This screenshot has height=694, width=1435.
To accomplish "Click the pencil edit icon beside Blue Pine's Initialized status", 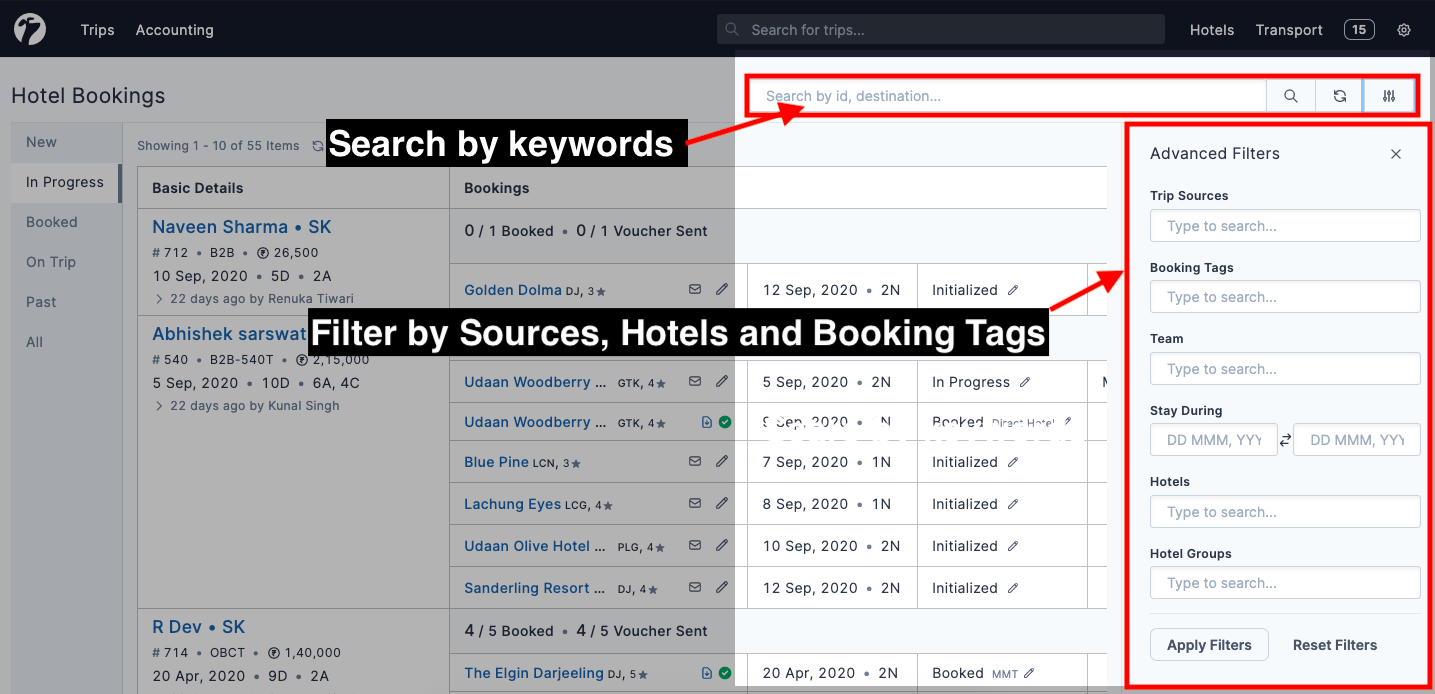I will click(1013, 461).
